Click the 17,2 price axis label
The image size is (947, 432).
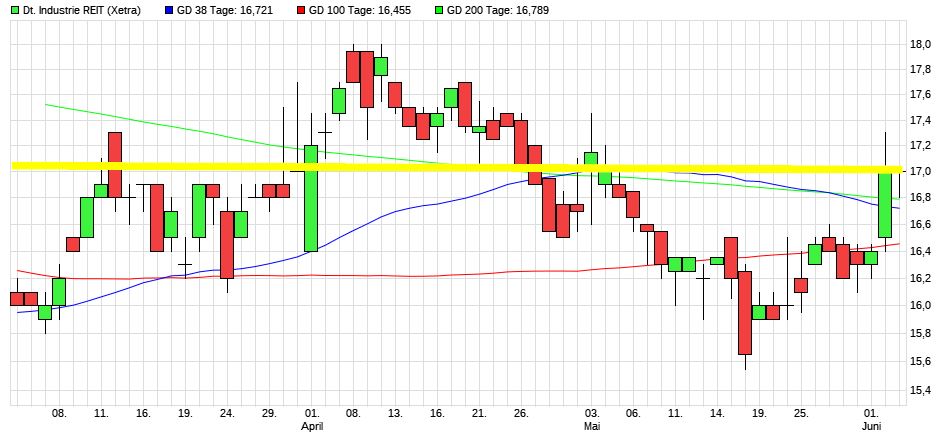(920, 146)
